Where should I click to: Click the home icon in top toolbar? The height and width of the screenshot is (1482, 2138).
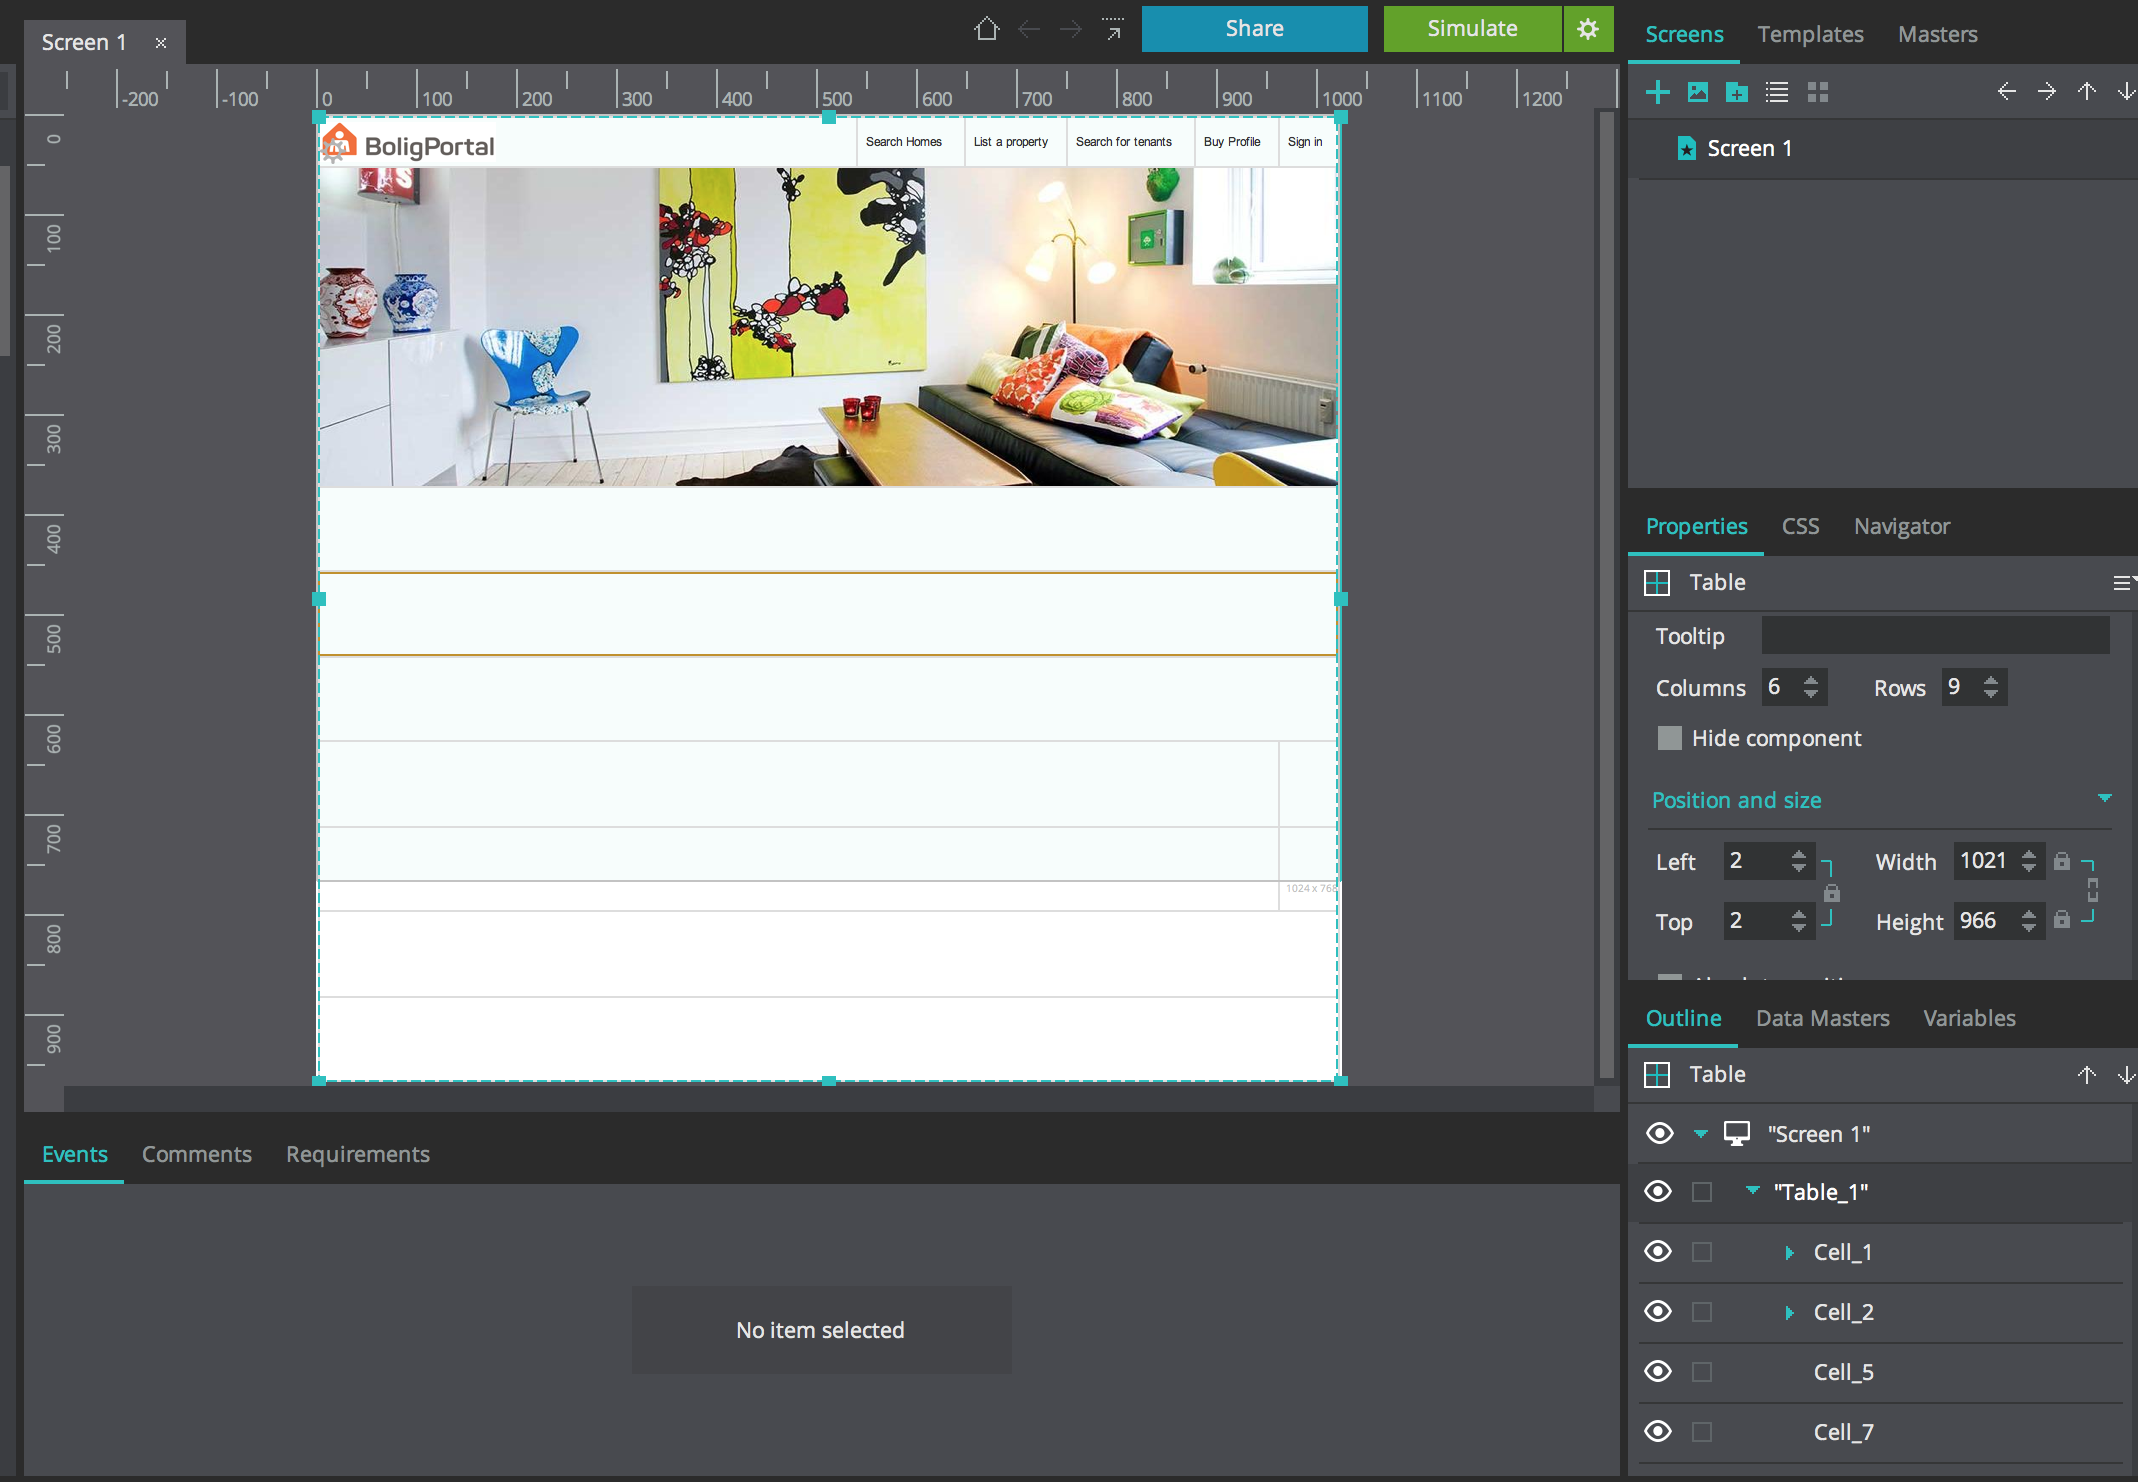[986, 29]
